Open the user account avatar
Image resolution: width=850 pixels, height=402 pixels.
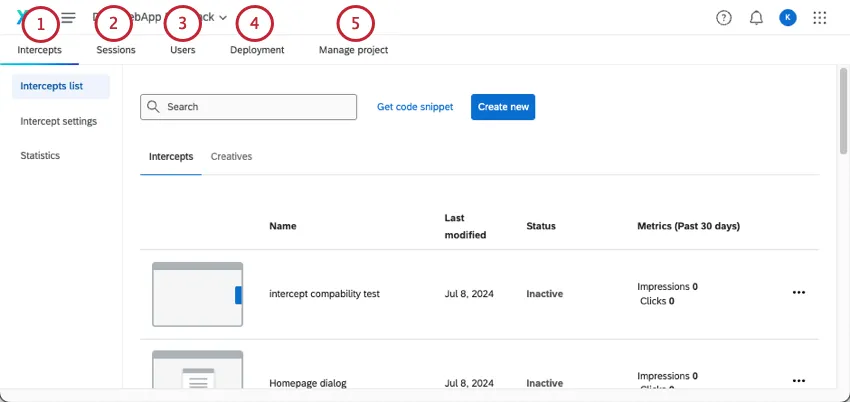(788, 18)
